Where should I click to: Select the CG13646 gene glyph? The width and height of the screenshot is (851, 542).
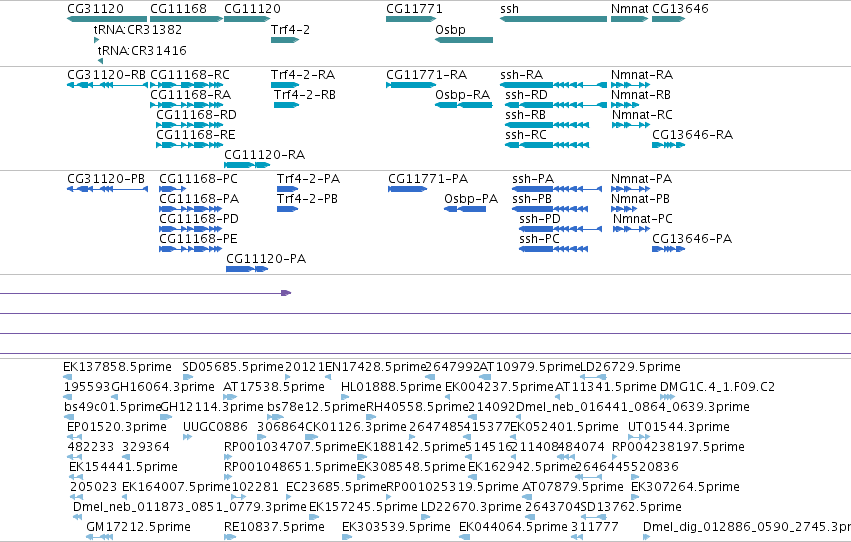[668, 19]
